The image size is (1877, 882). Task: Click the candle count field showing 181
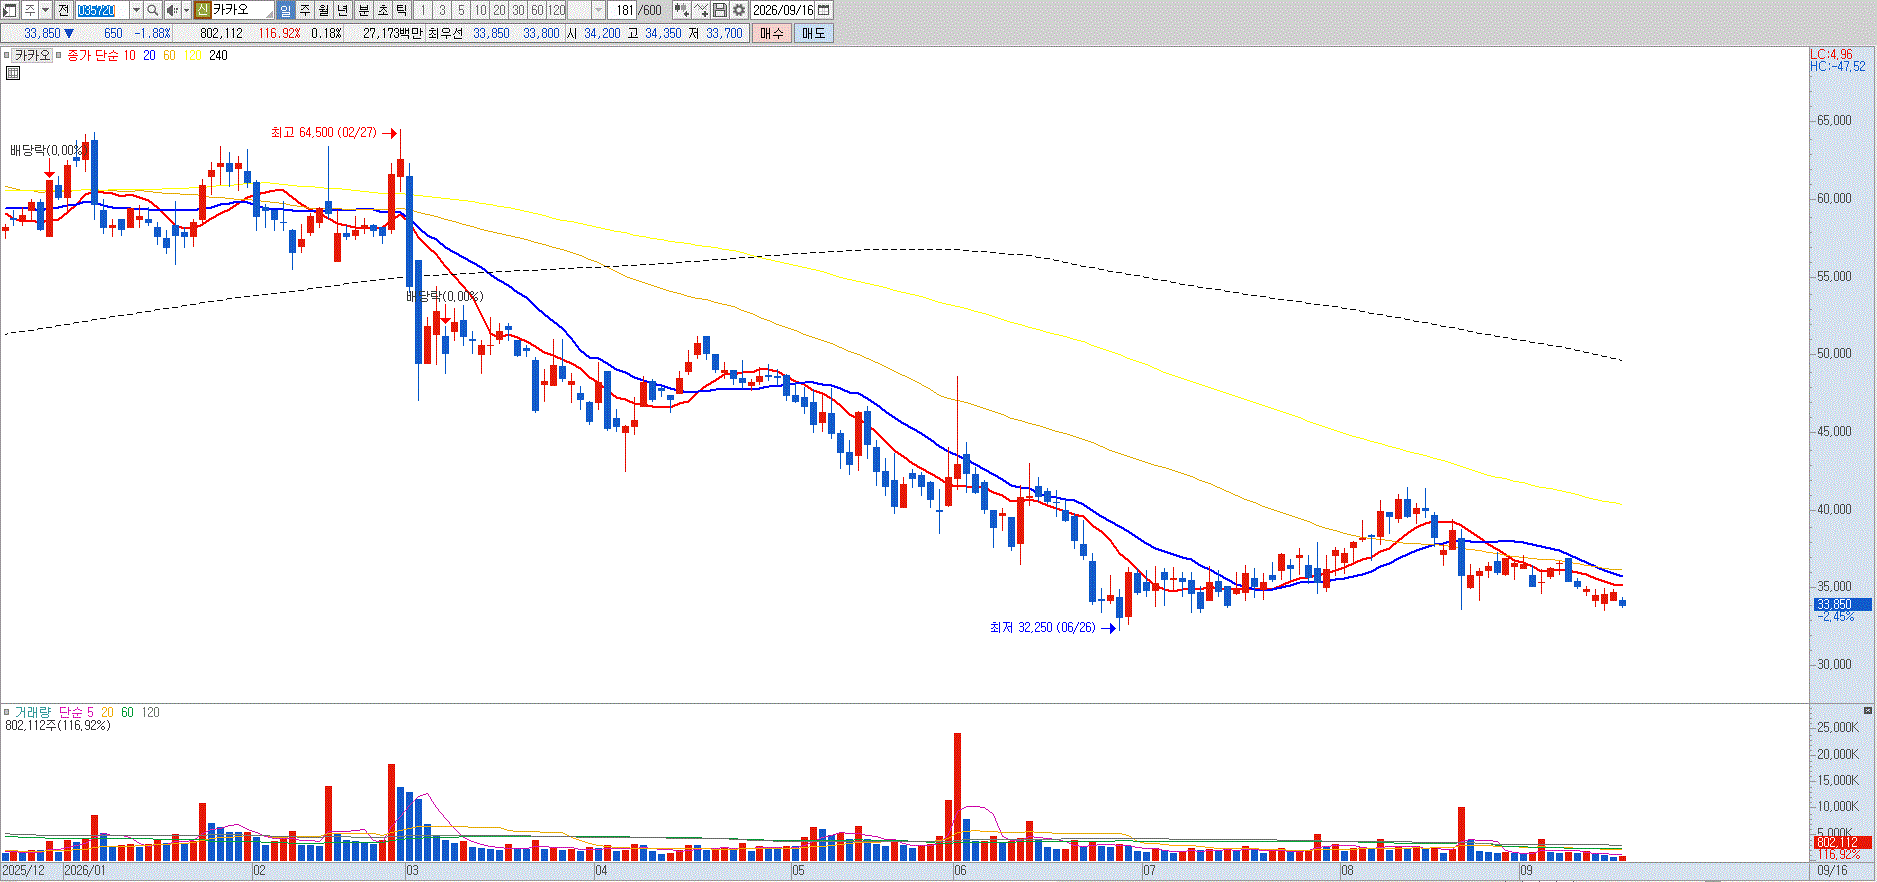pos(624,10)
